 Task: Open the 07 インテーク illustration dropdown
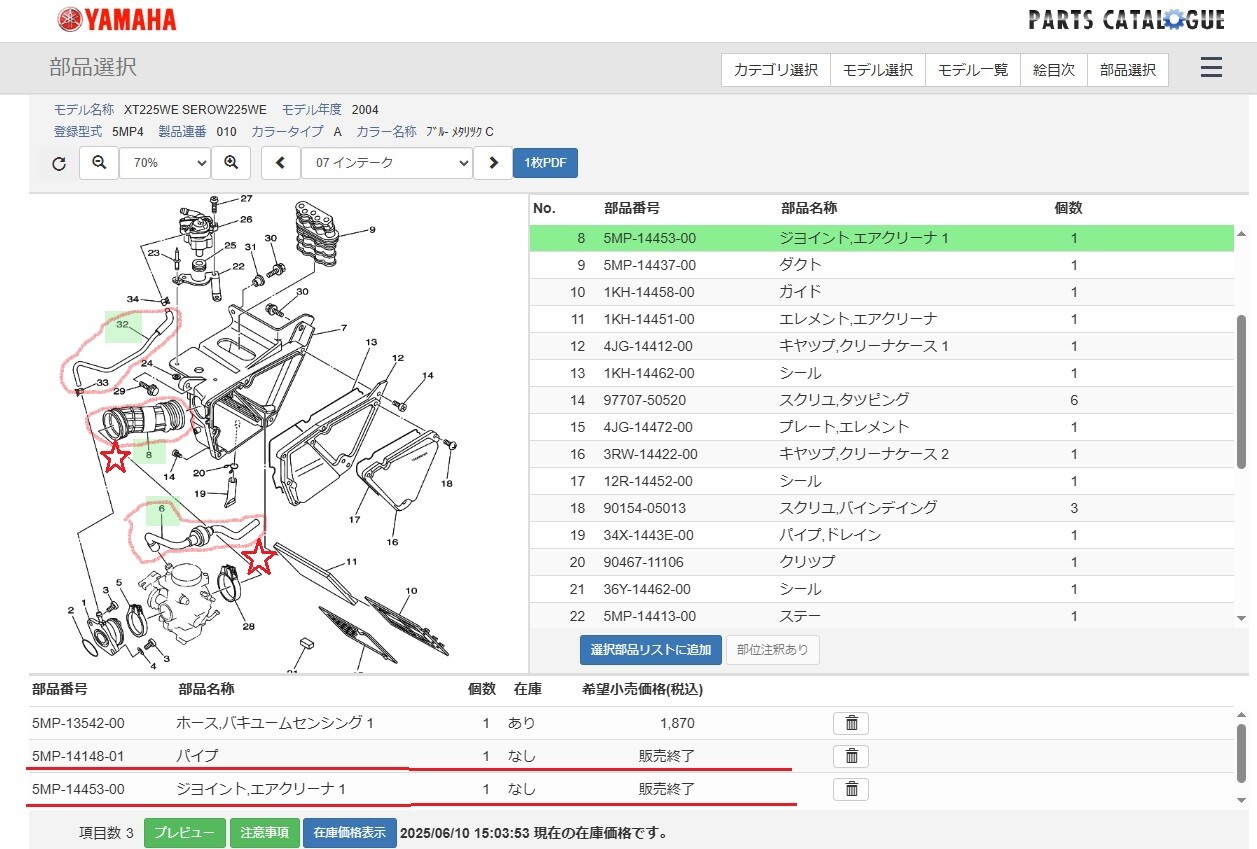coord(387,163)
